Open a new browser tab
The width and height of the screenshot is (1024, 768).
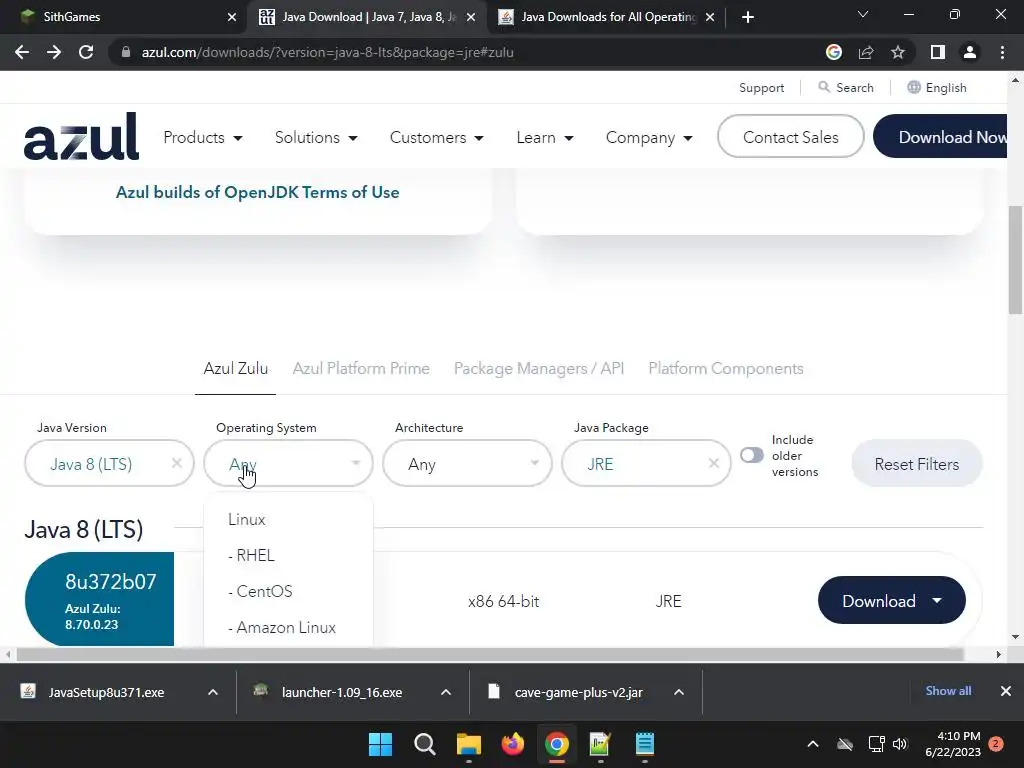click(748, 17)
